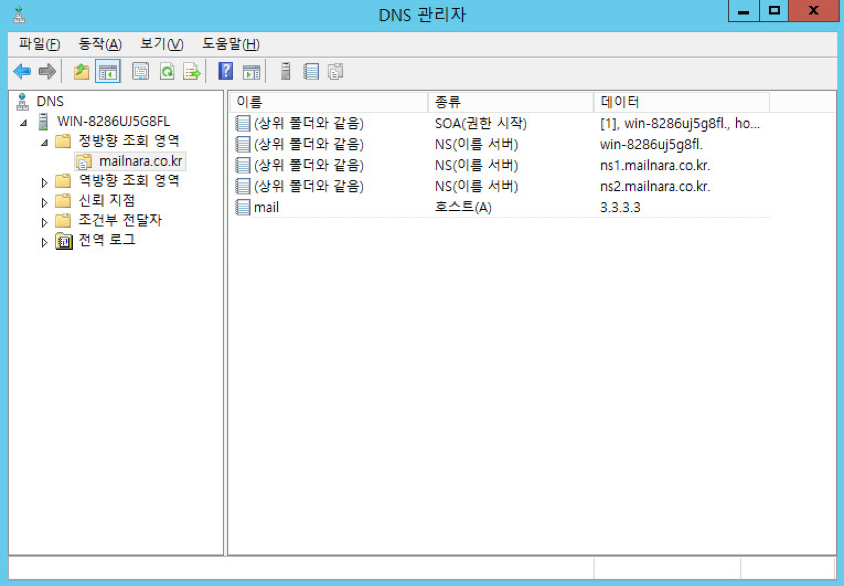Select the 정방향 조회 영역 label

(x=129, y=141)
